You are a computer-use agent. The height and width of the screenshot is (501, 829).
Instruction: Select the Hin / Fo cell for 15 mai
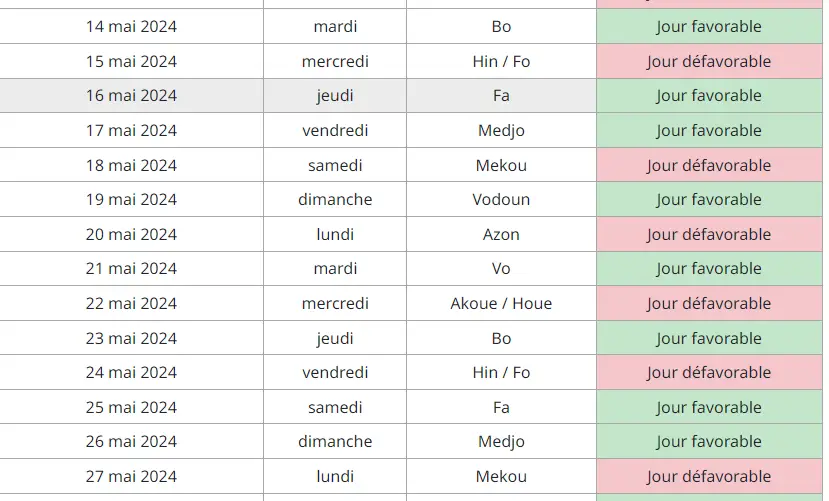501,62
